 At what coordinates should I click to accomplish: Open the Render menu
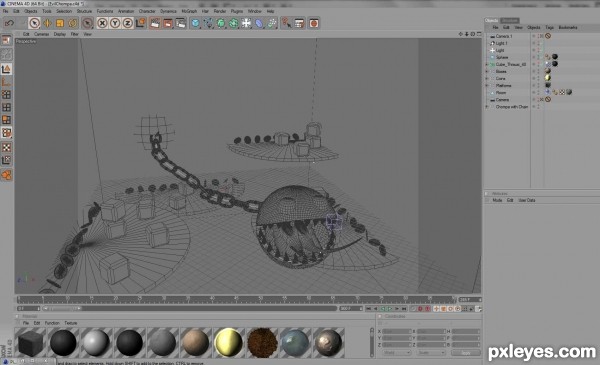[x=220, y=11]
